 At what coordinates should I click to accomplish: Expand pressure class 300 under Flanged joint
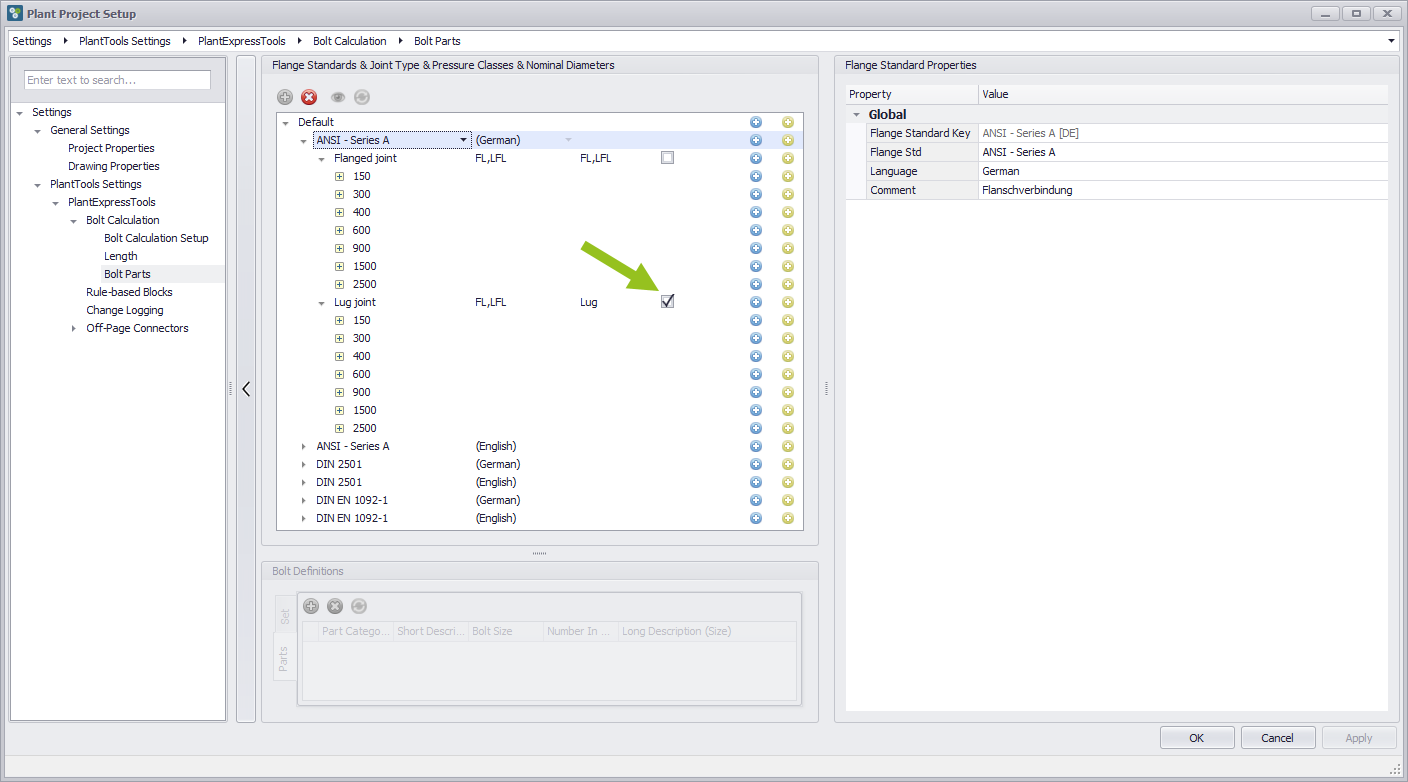339,194
